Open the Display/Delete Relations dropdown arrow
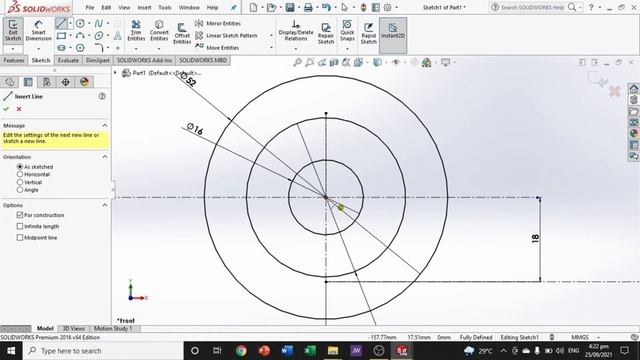Viewport: 640px width, 360px height. (296, 49)
